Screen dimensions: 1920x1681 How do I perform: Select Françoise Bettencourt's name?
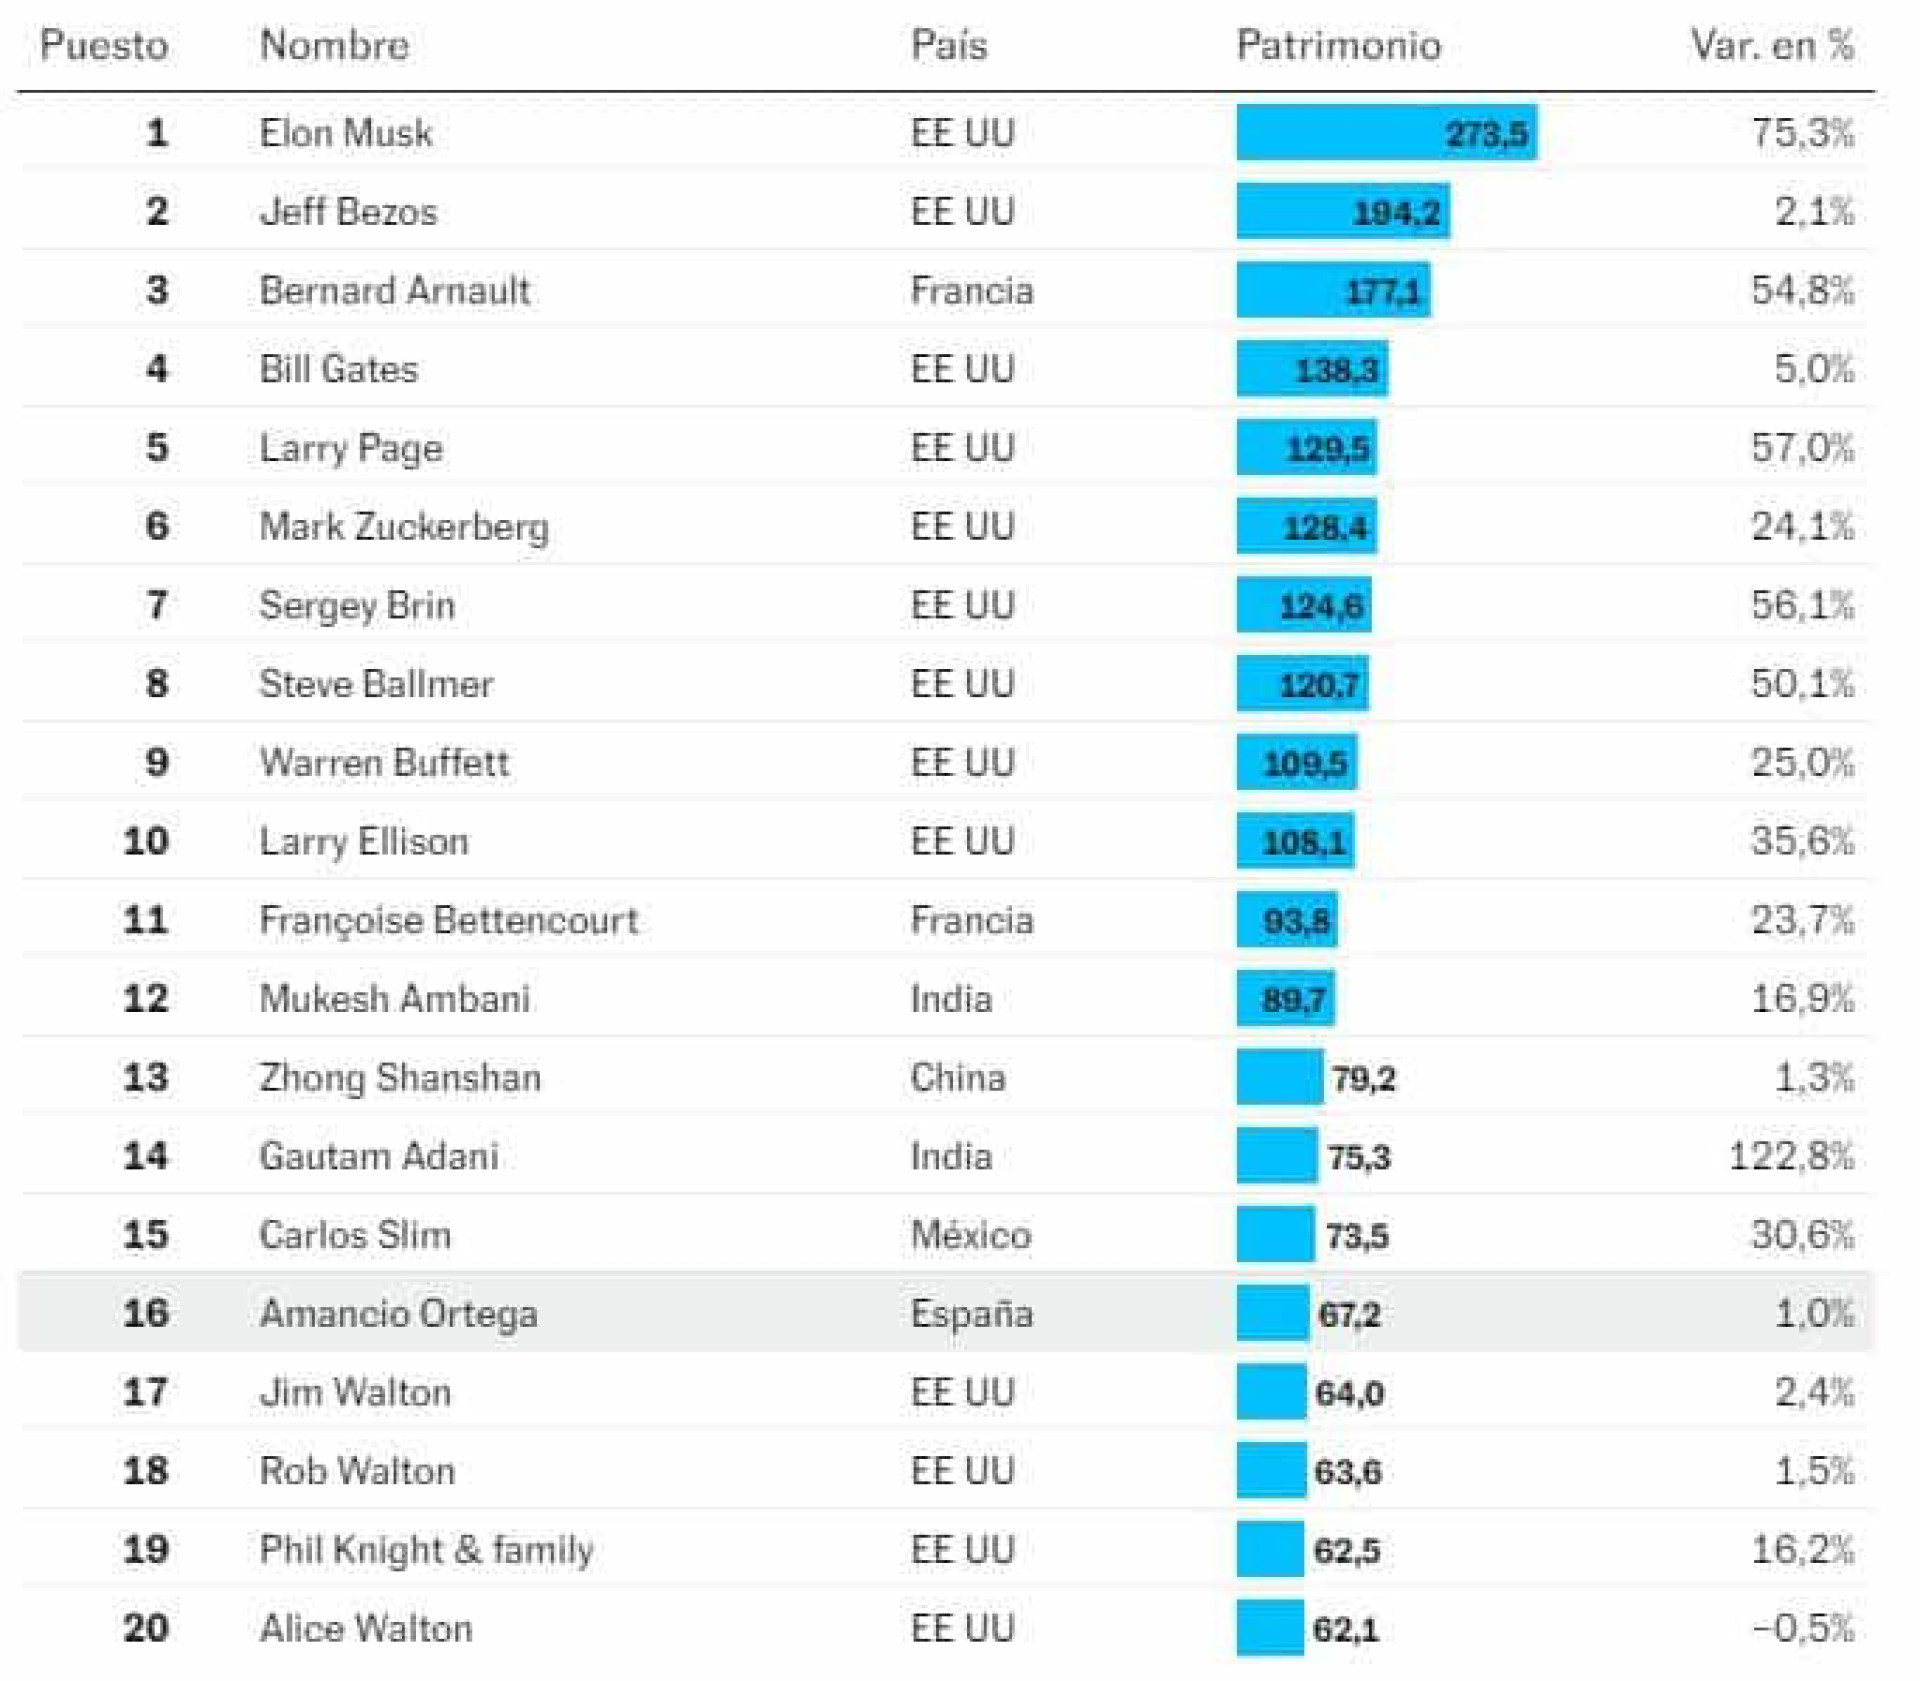pos(448,920)
